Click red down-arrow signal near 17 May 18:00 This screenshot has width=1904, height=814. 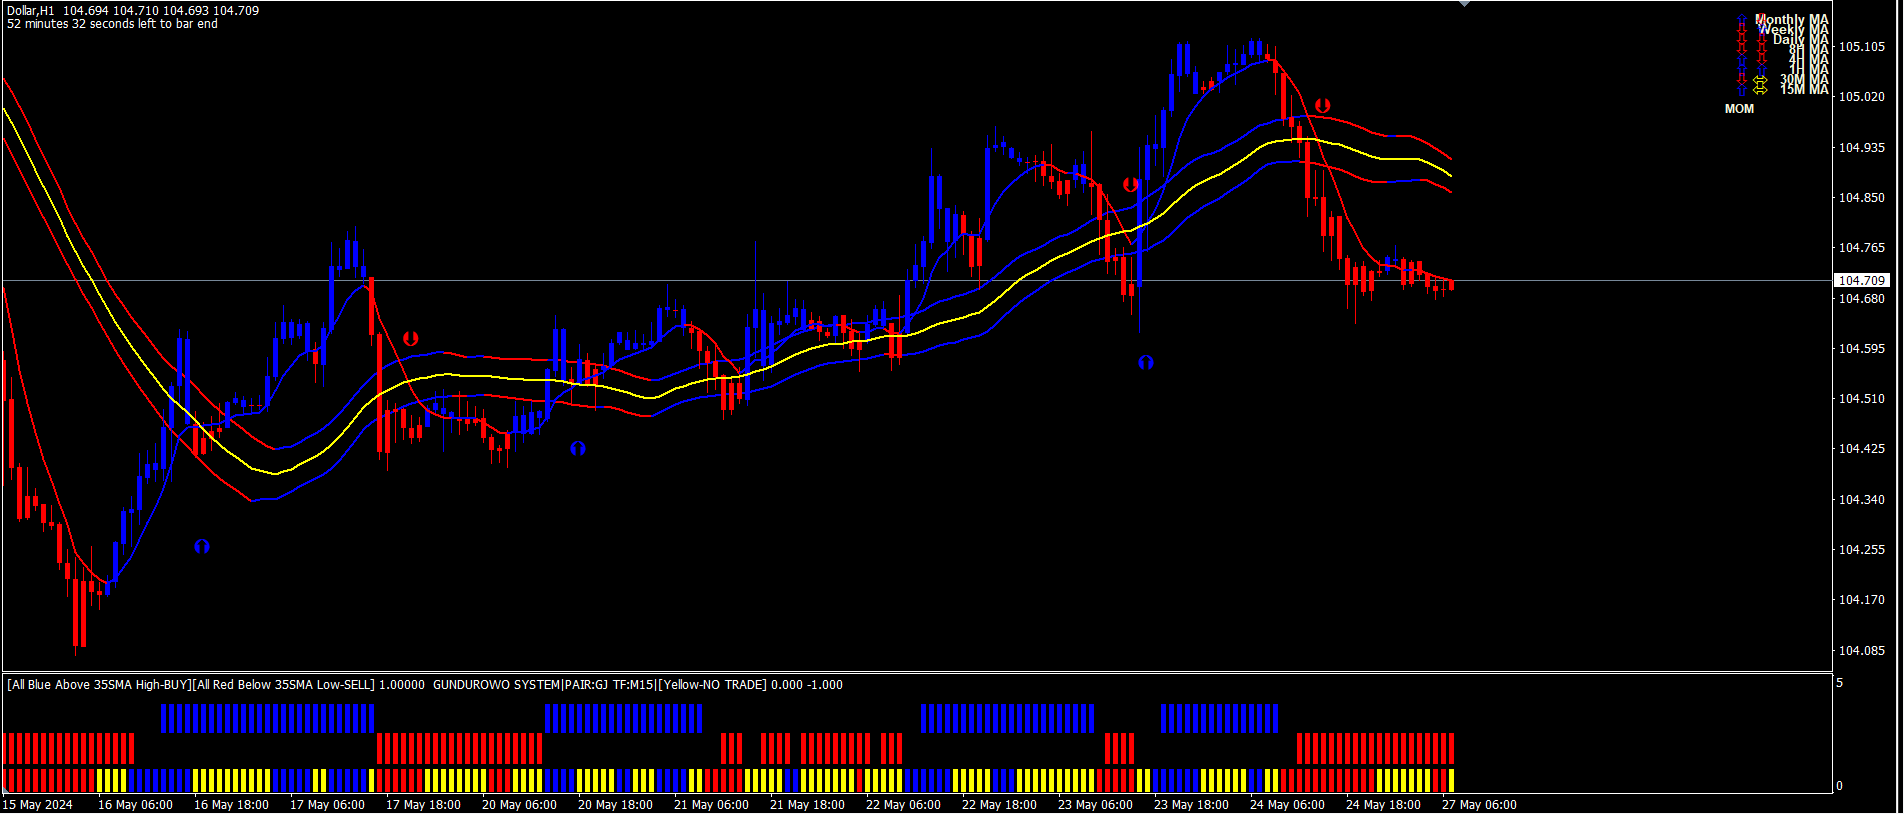(410, 339)
